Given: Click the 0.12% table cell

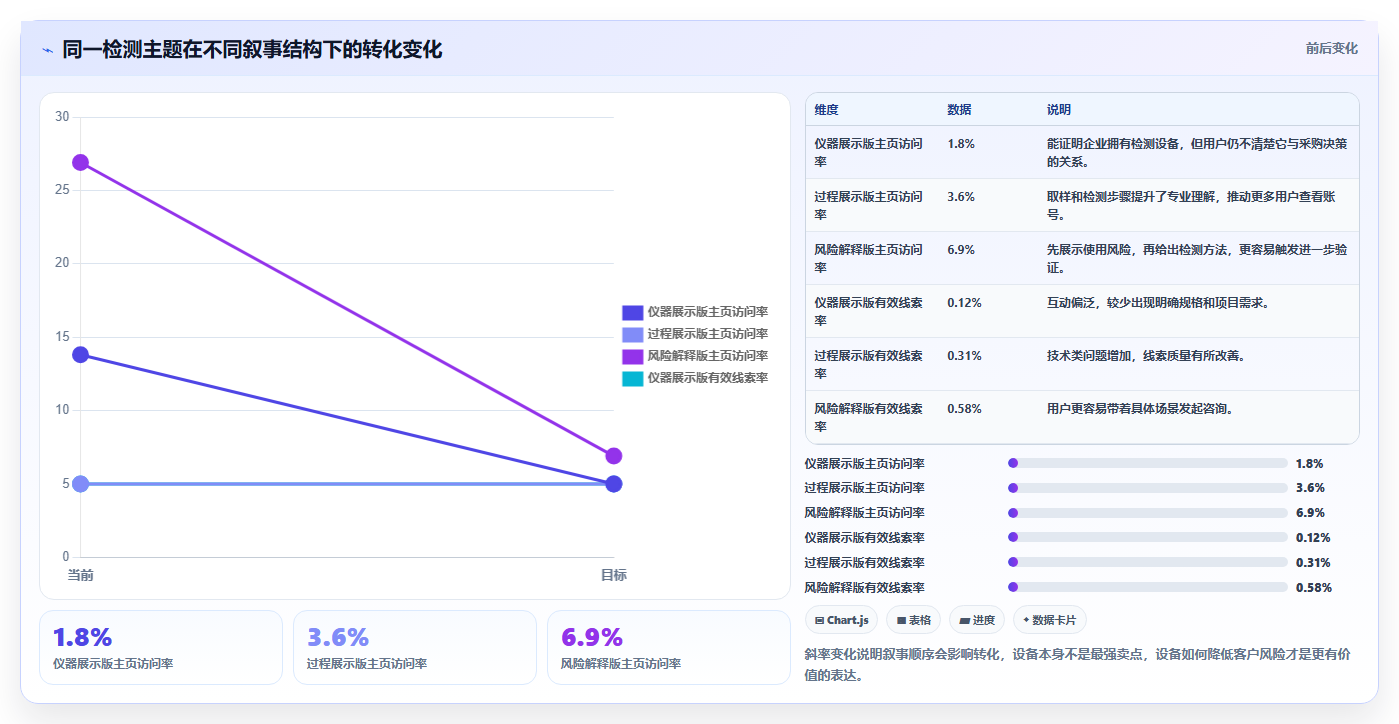Looking at the screenshot, I should [x=964, y=302].
